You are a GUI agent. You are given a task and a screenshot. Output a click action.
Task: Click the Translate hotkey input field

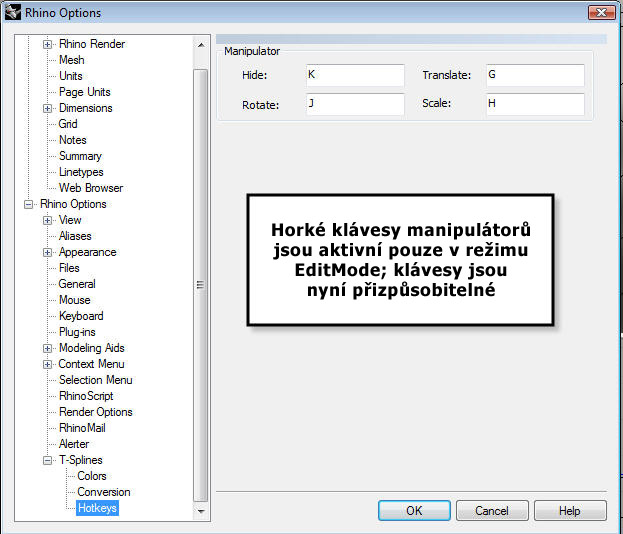point(534,76)
